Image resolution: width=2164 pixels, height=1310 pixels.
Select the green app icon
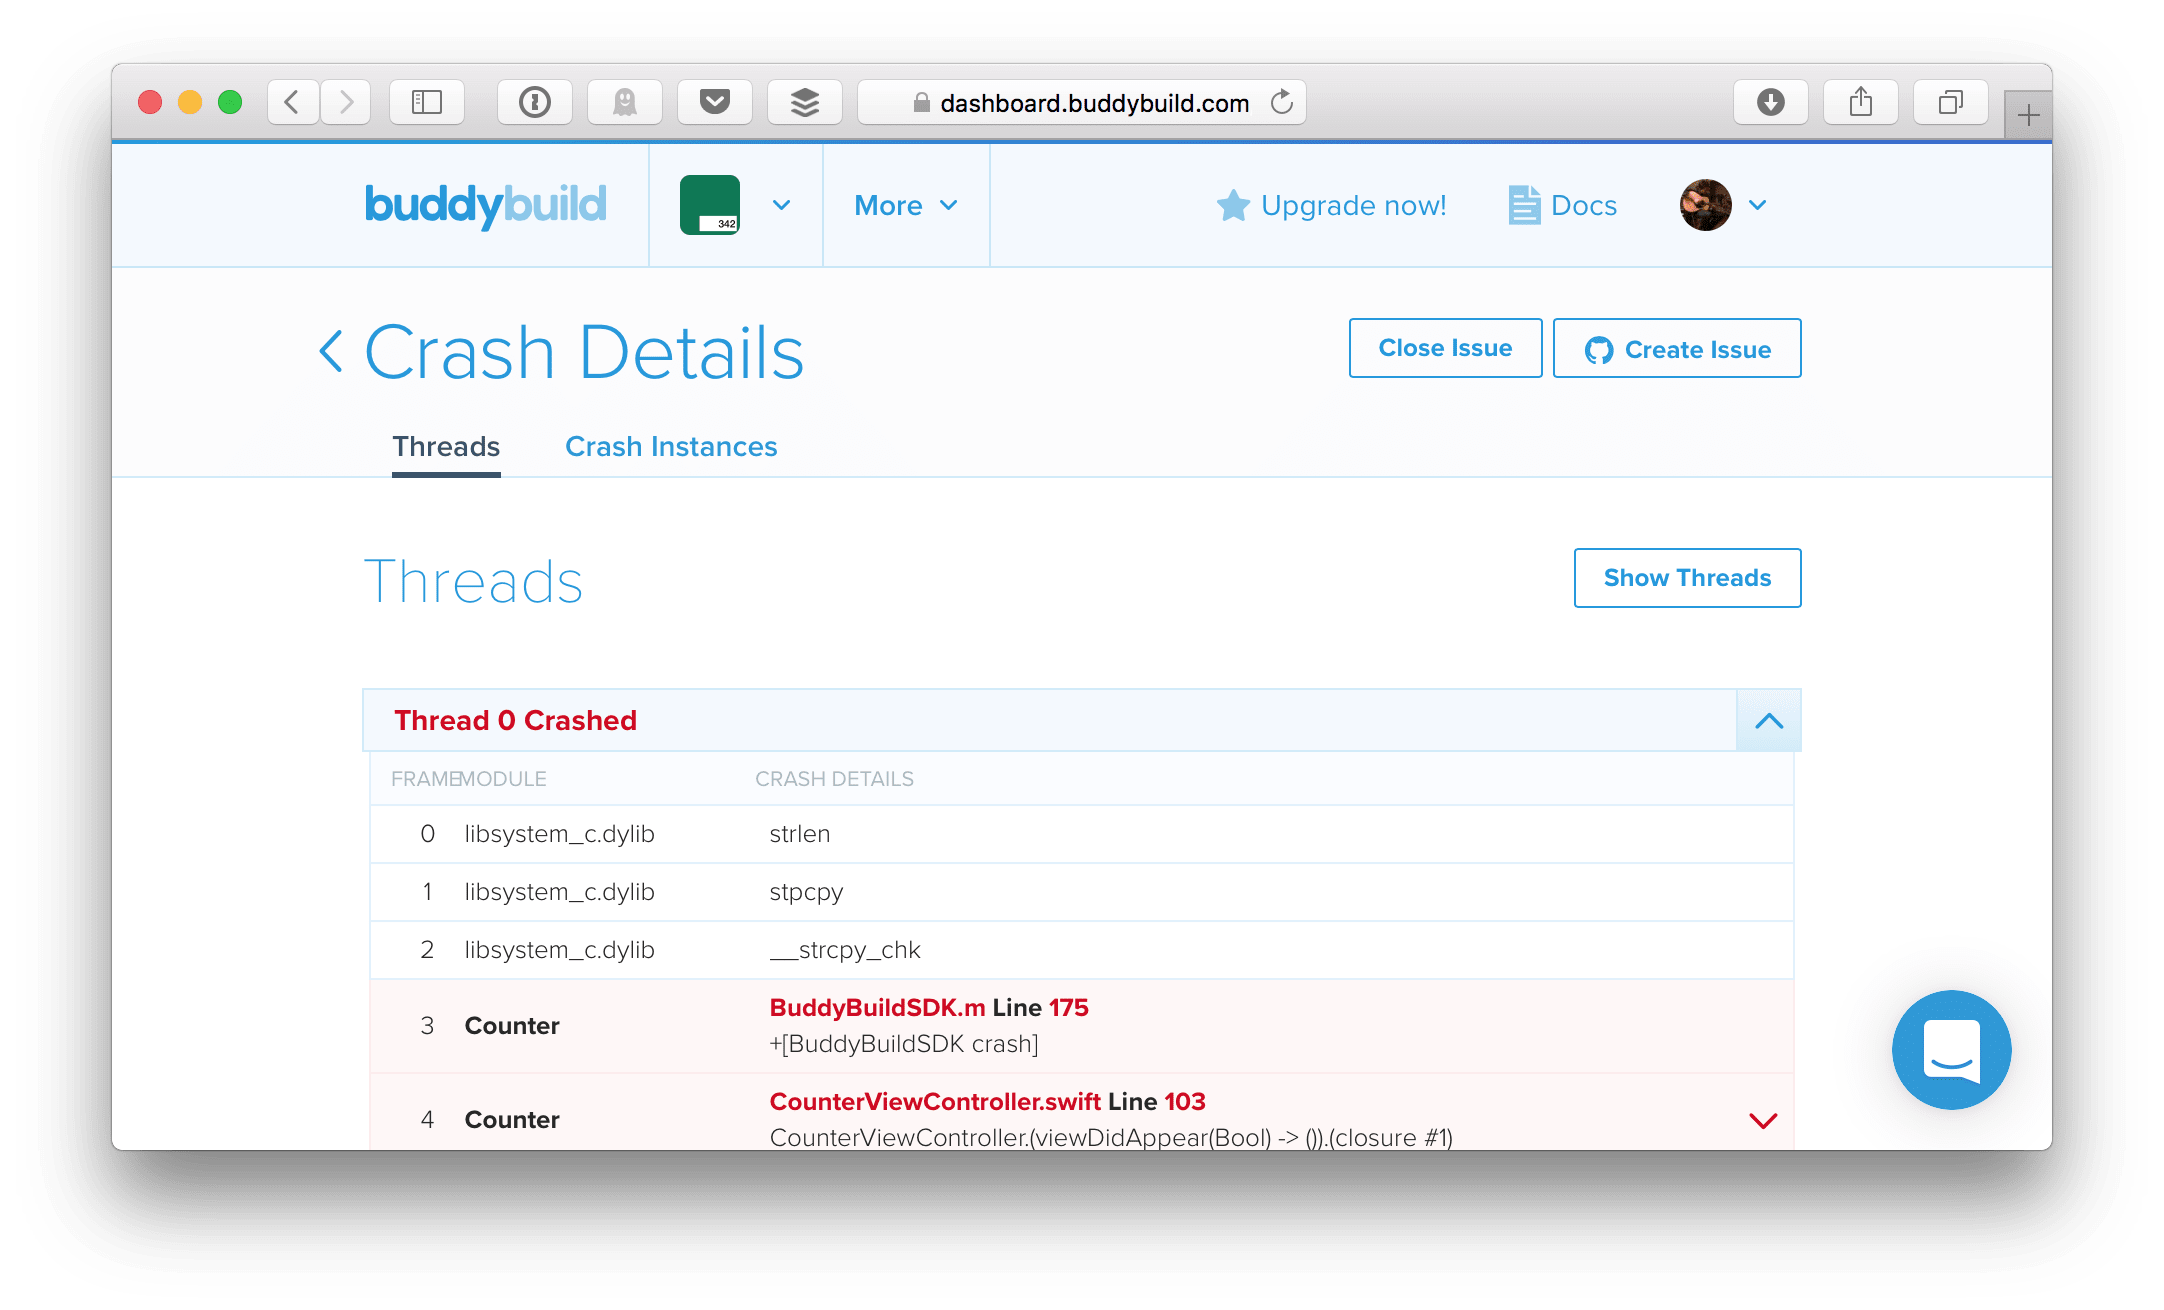[x=710, y=205]
